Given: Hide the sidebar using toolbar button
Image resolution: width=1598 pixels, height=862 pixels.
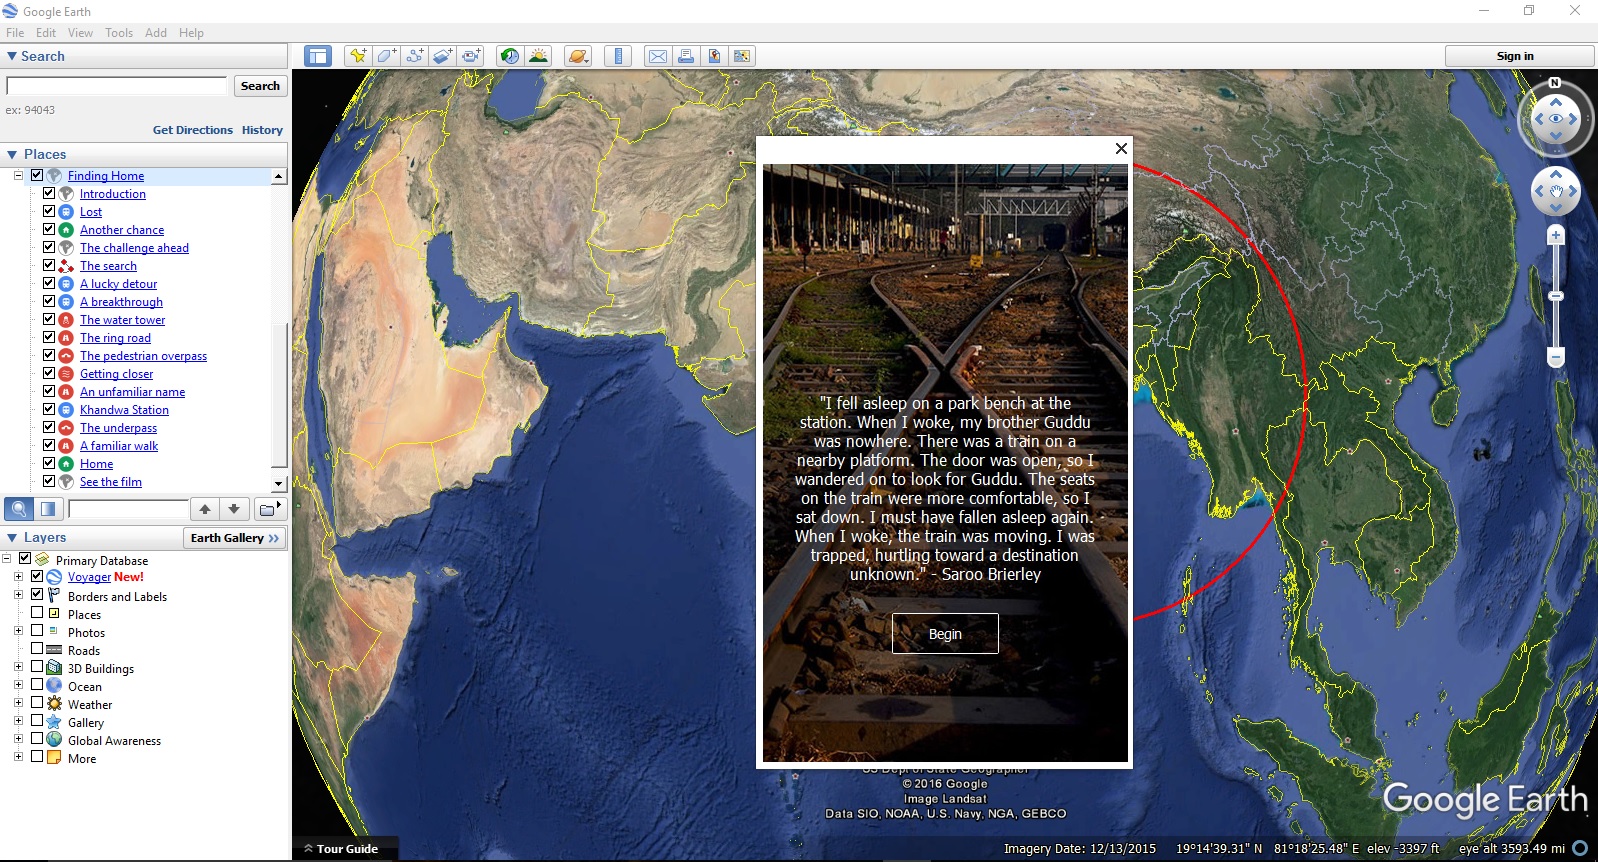Looking at the screenshot, I should pyautogui.click(x=318, y=56).
